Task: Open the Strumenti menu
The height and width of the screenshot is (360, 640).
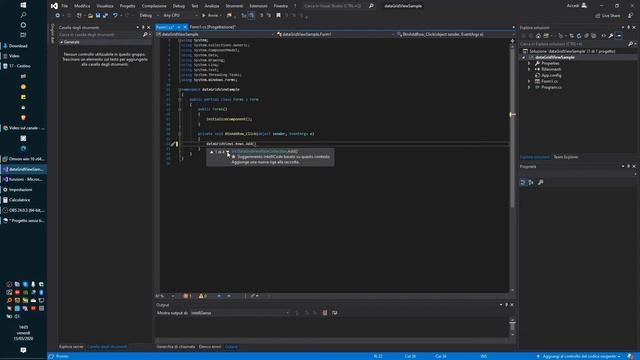Action: (234, 6)
